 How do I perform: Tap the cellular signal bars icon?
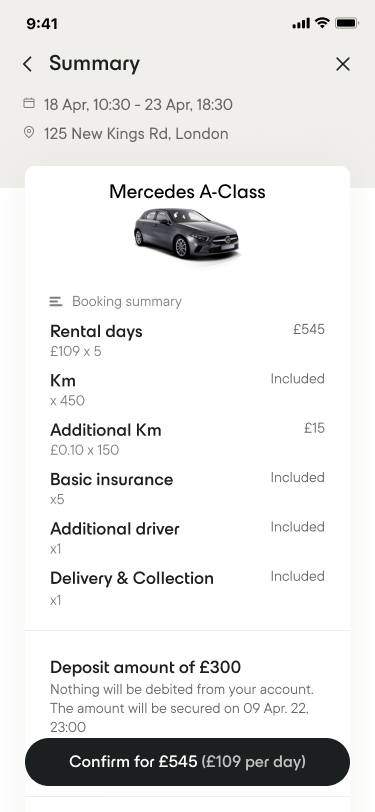301,23
